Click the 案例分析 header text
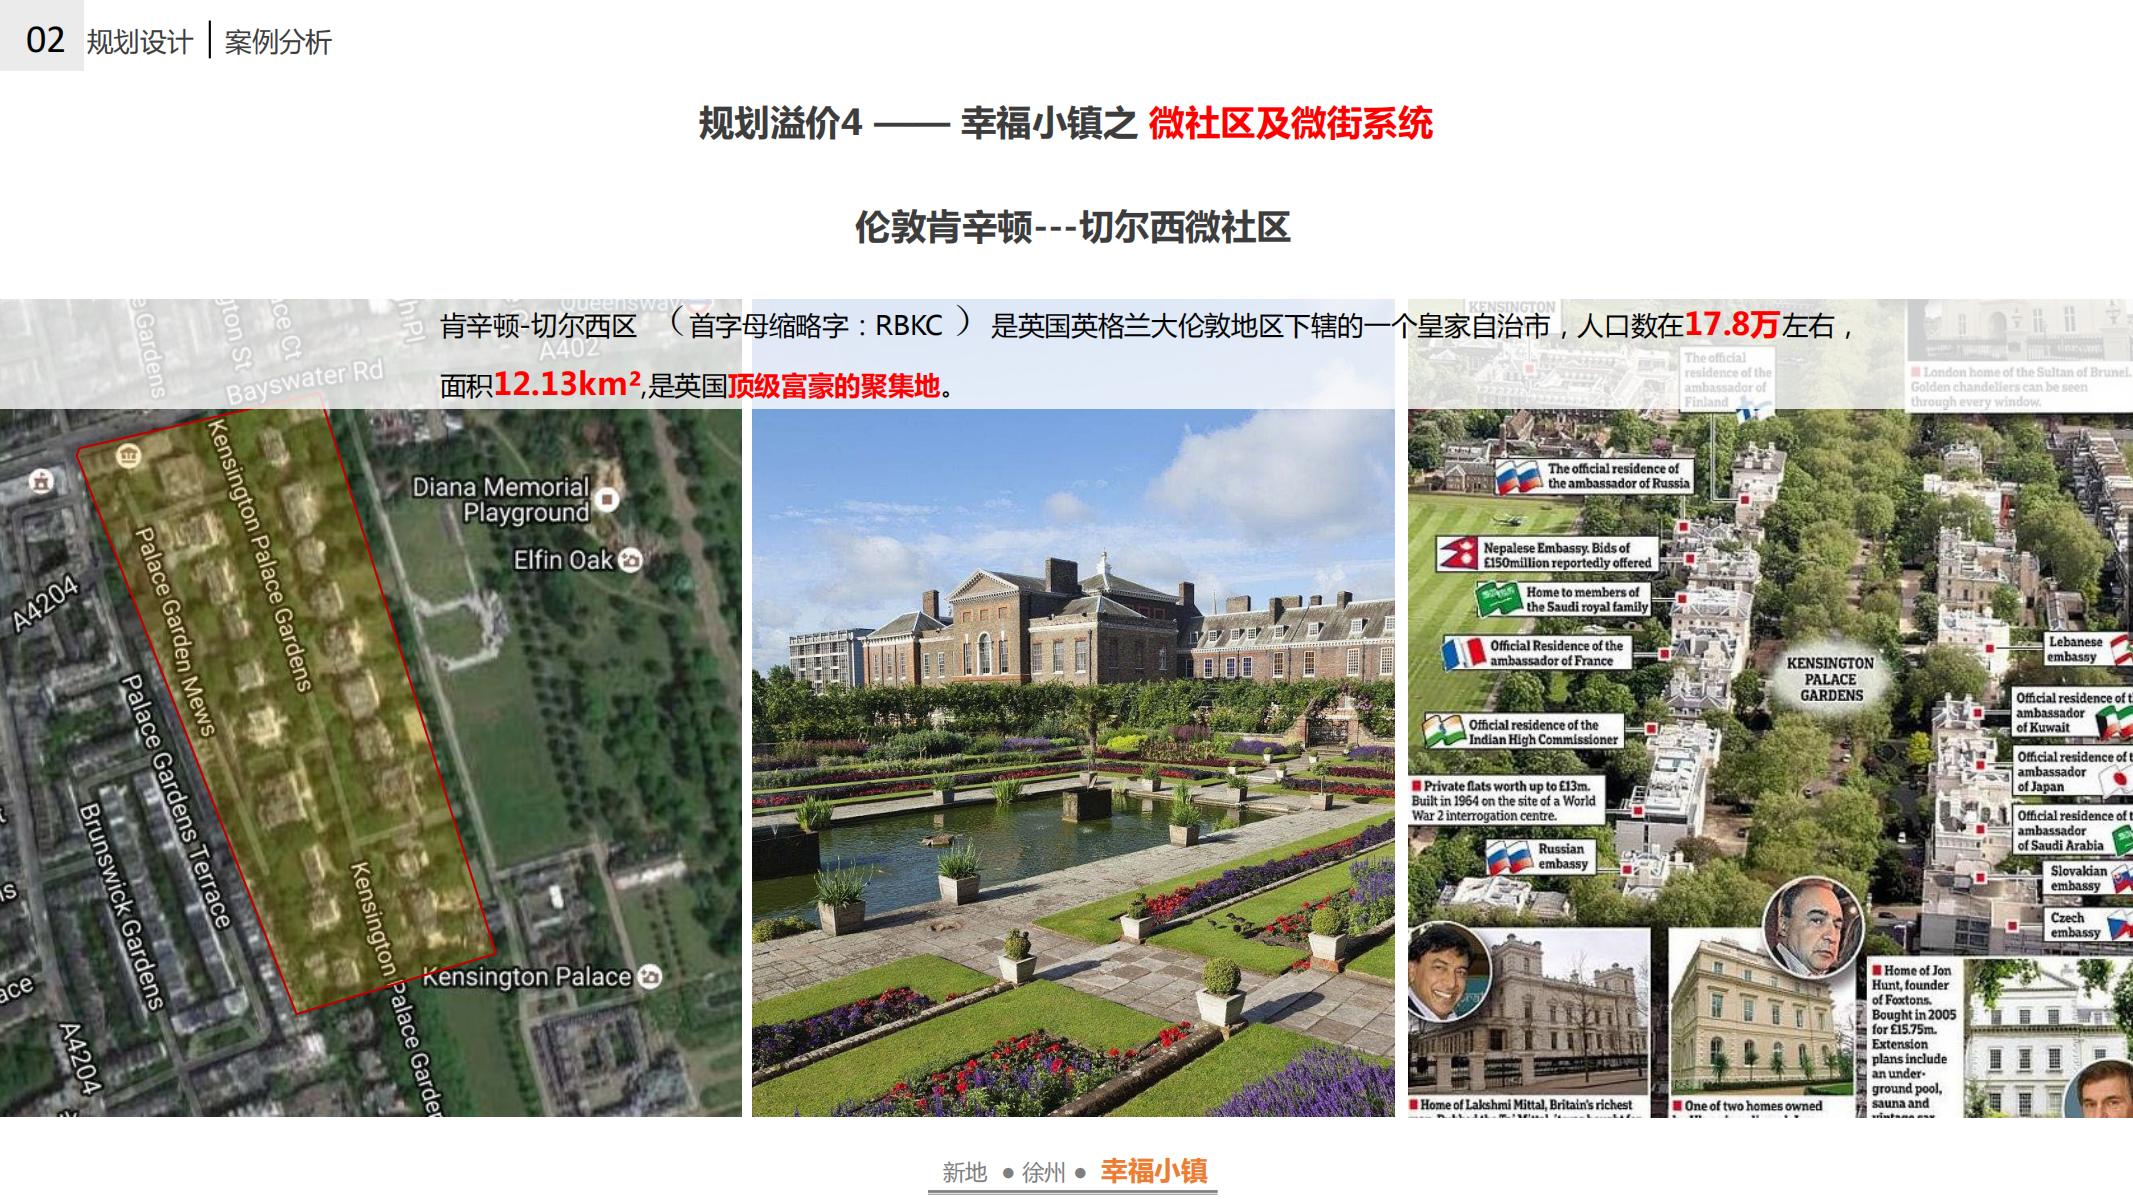Viewport: 2133px width, 1200px height. click(278, 42)
